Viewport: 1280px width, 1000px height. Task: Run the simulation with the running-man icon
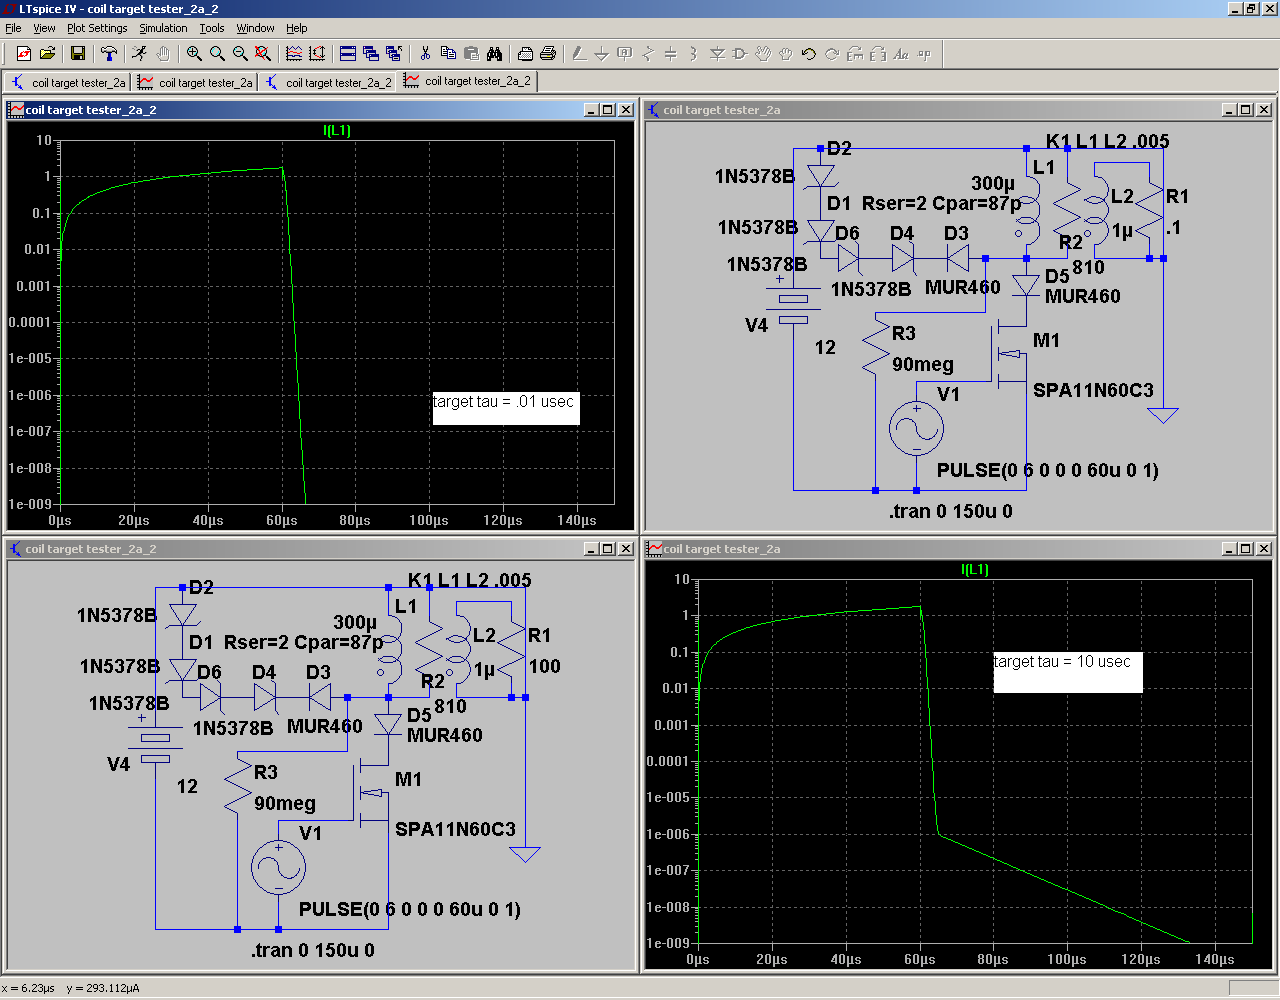tap(139, 54)
